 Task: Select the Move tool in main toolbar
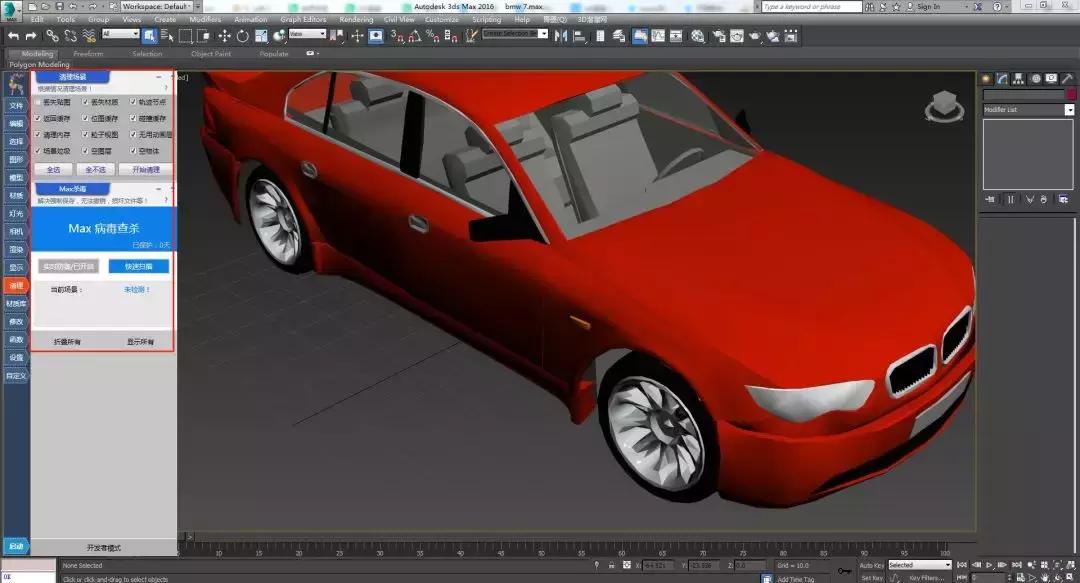coord(224,36)
